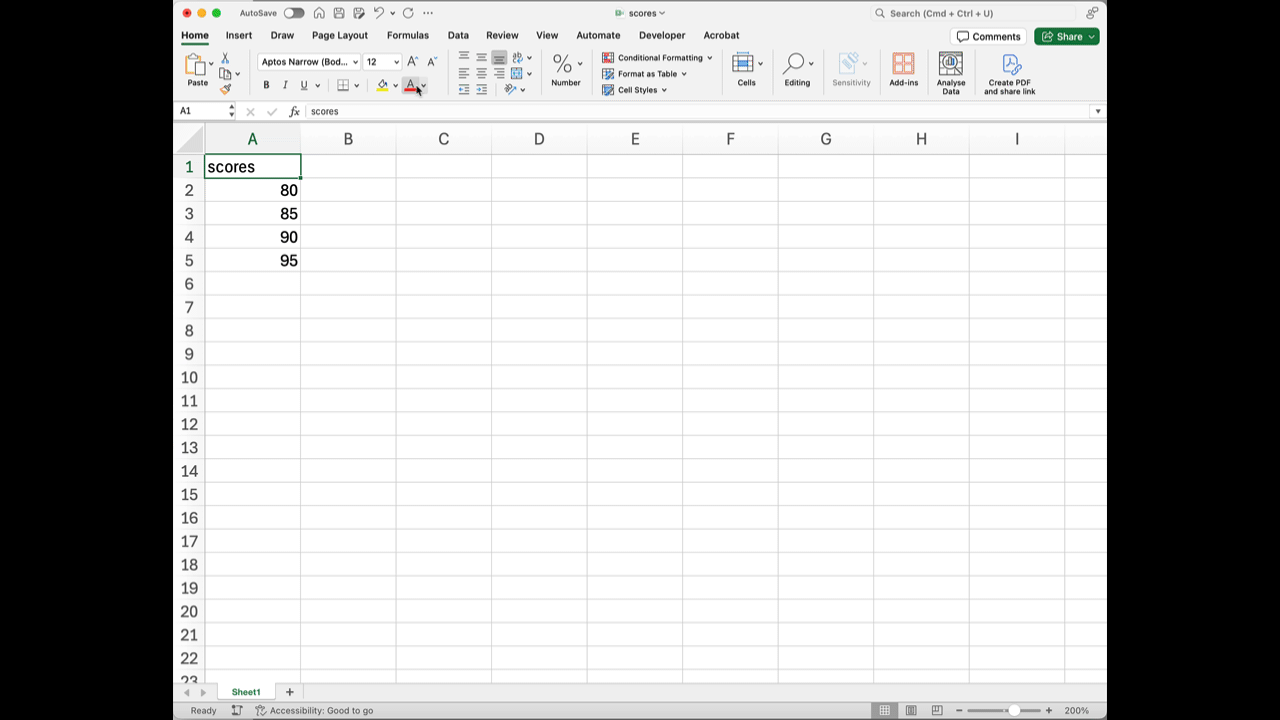Toggle Italic formatting
The image size is (1280, 720).
[285, 86]
